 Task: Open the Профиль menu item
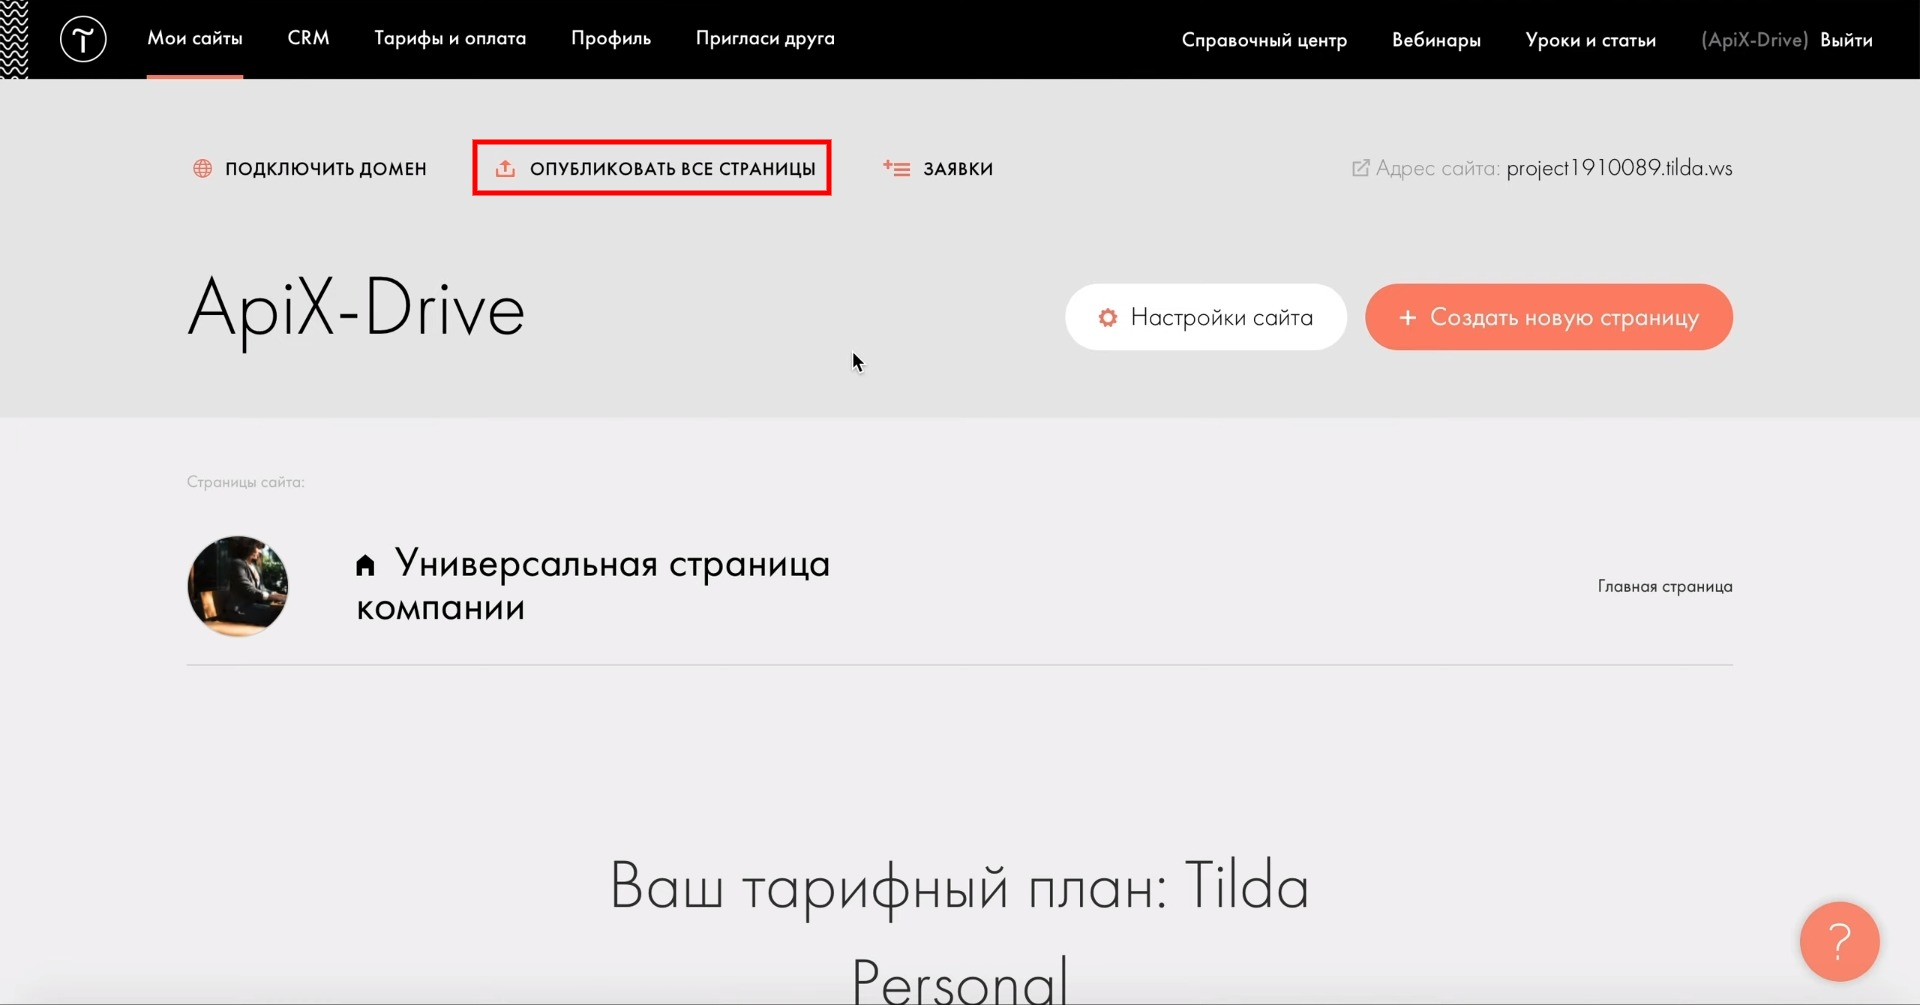tap(611, 39)
